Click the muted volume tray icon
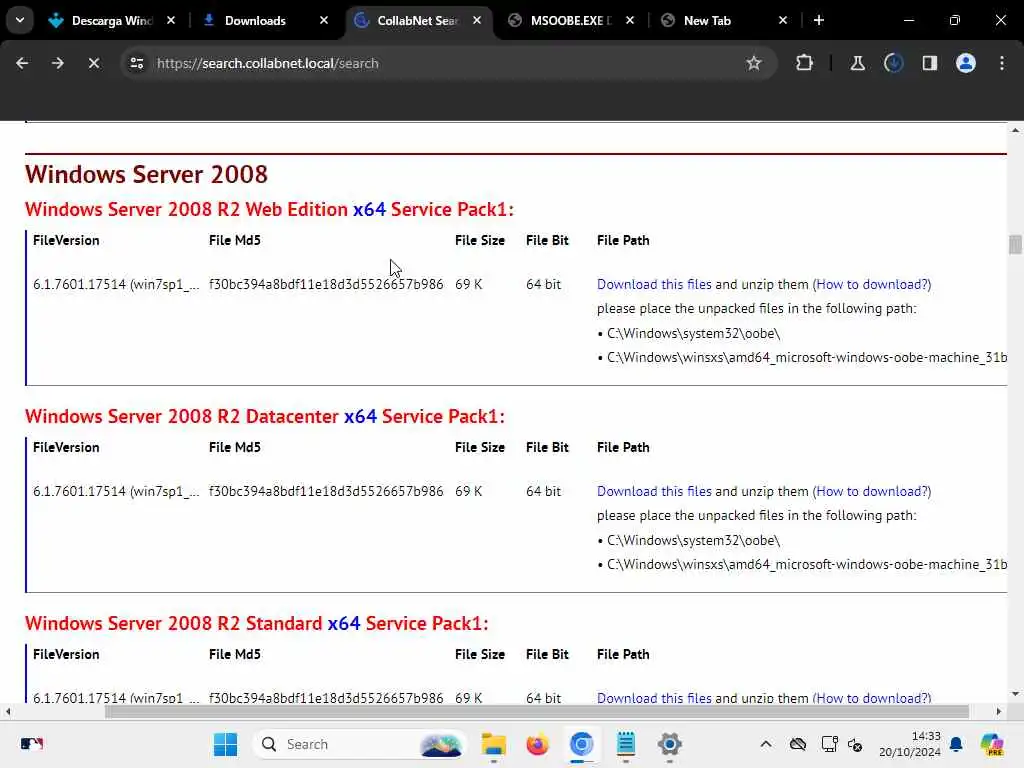Viewport: 1024px width, 768px height. point(855,744)
